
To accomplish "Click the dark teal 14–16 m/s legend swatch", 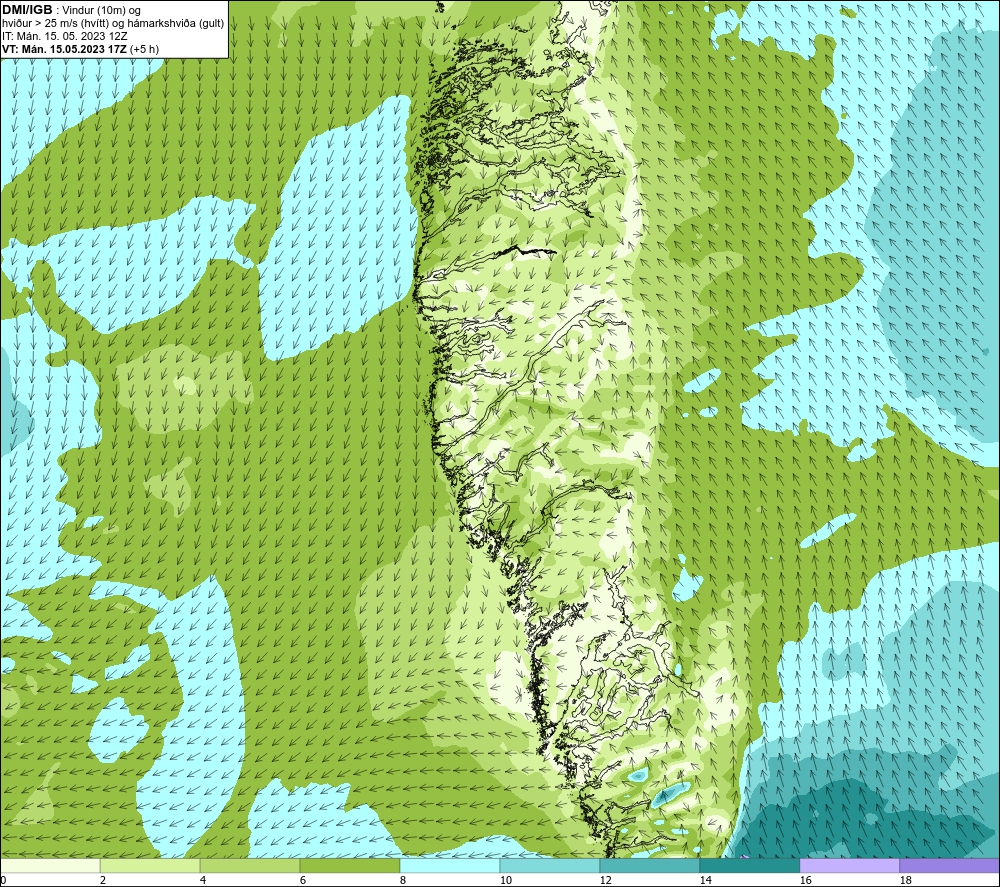I will 749,865.
